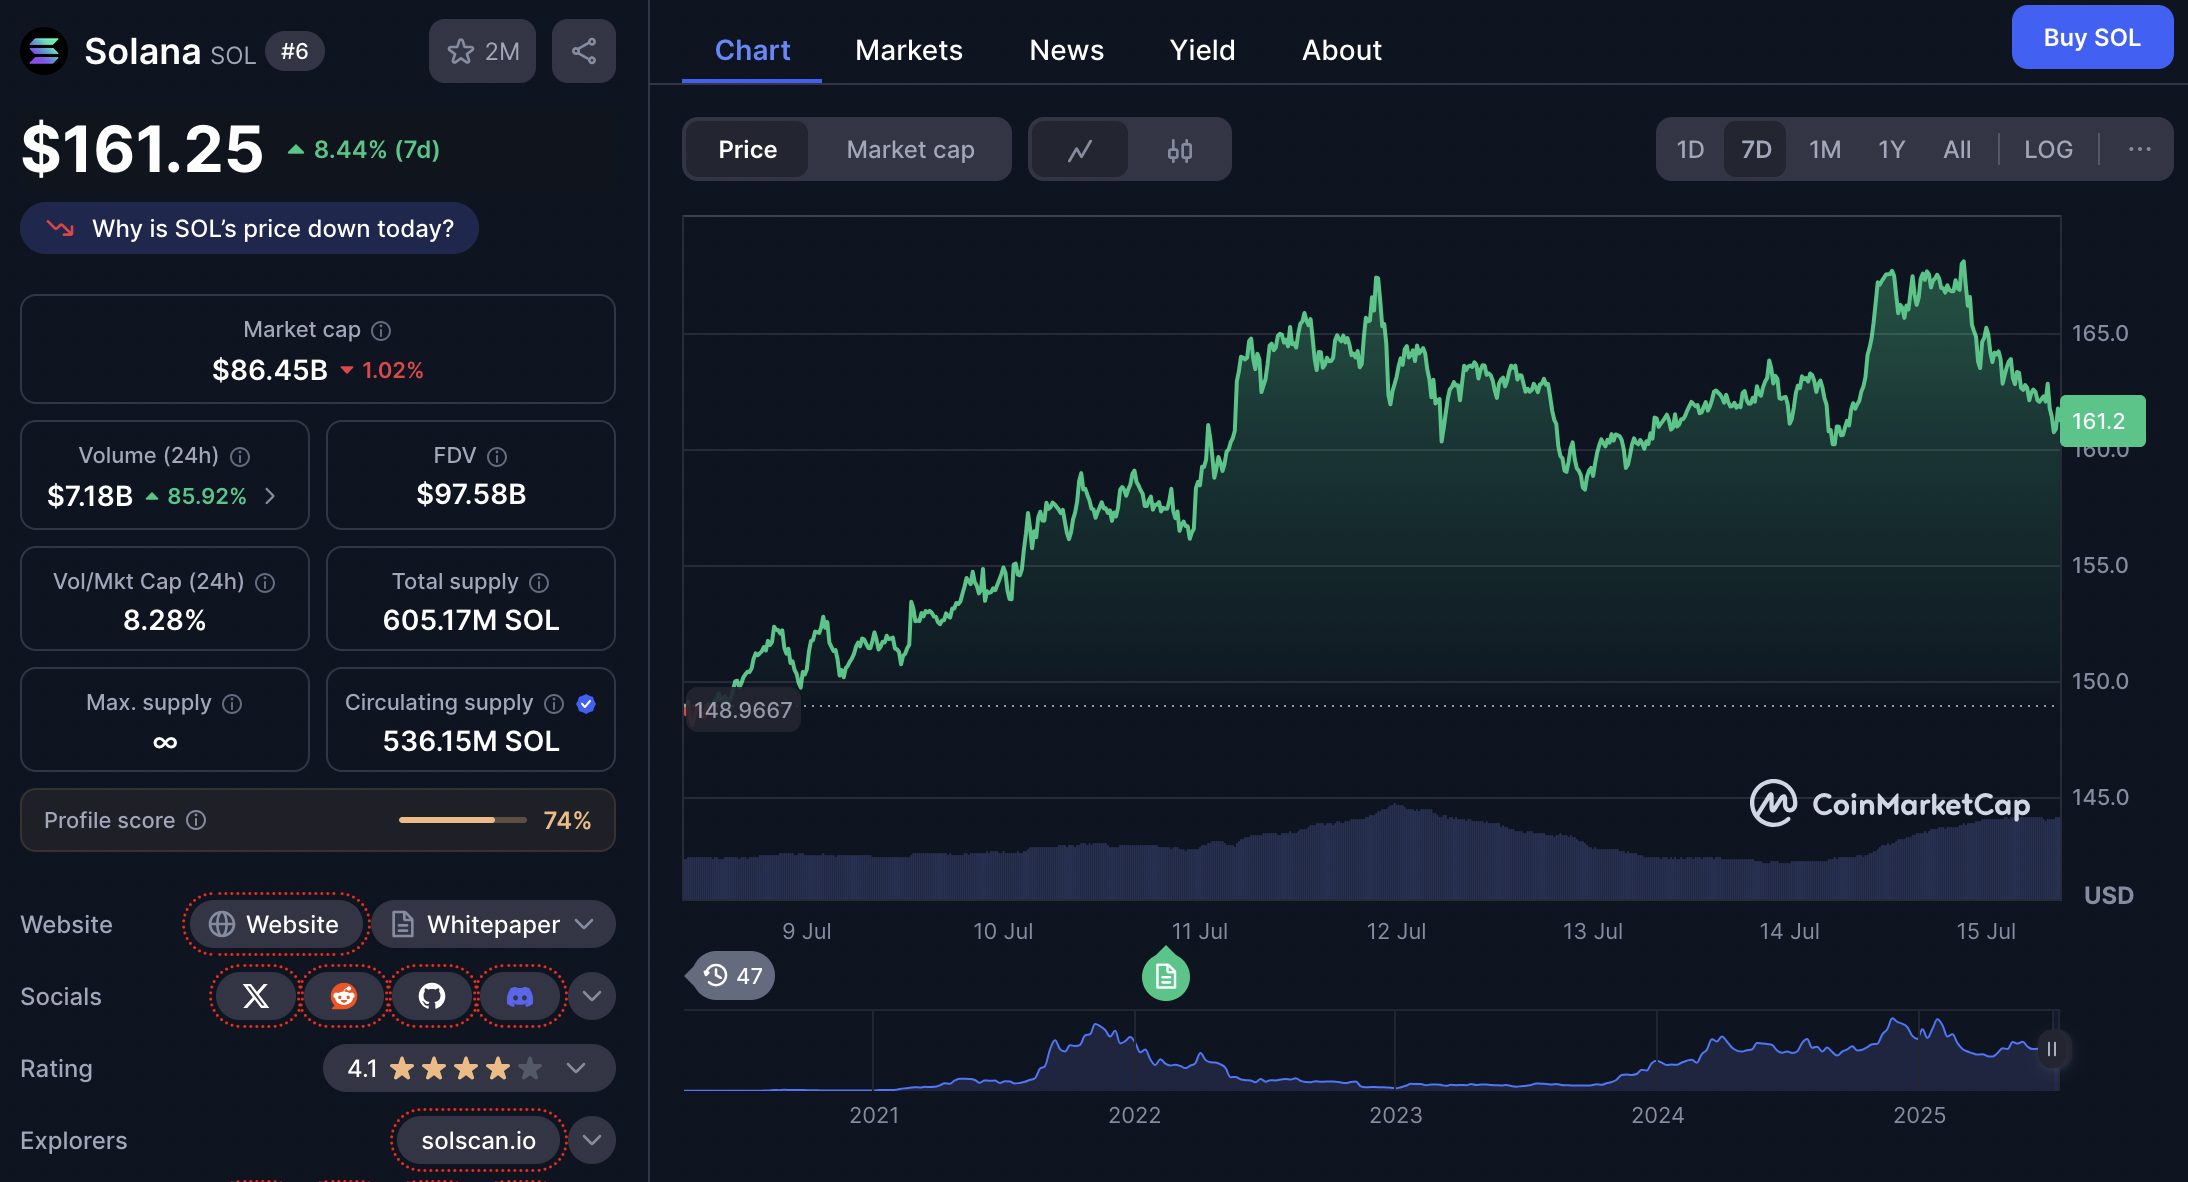2188x1182 pixels.
Task: Open the solscan.io explorer link
Action: click(478, 1140)
